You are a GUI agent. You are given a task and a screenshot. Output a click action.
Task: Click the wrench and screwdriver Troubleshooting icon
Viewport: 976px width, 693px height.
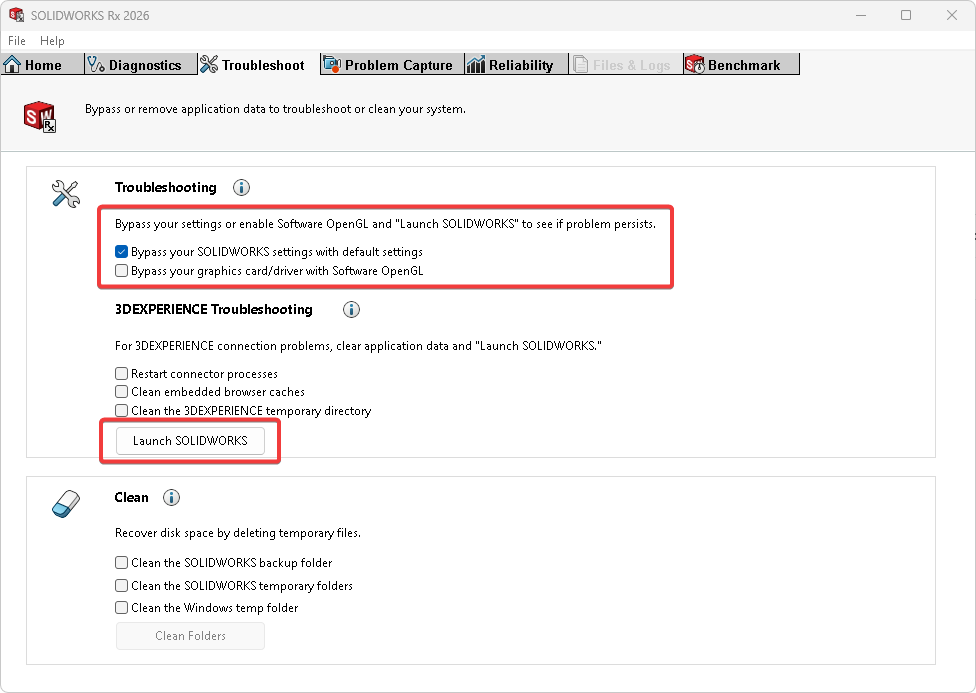tap(65, 194)
